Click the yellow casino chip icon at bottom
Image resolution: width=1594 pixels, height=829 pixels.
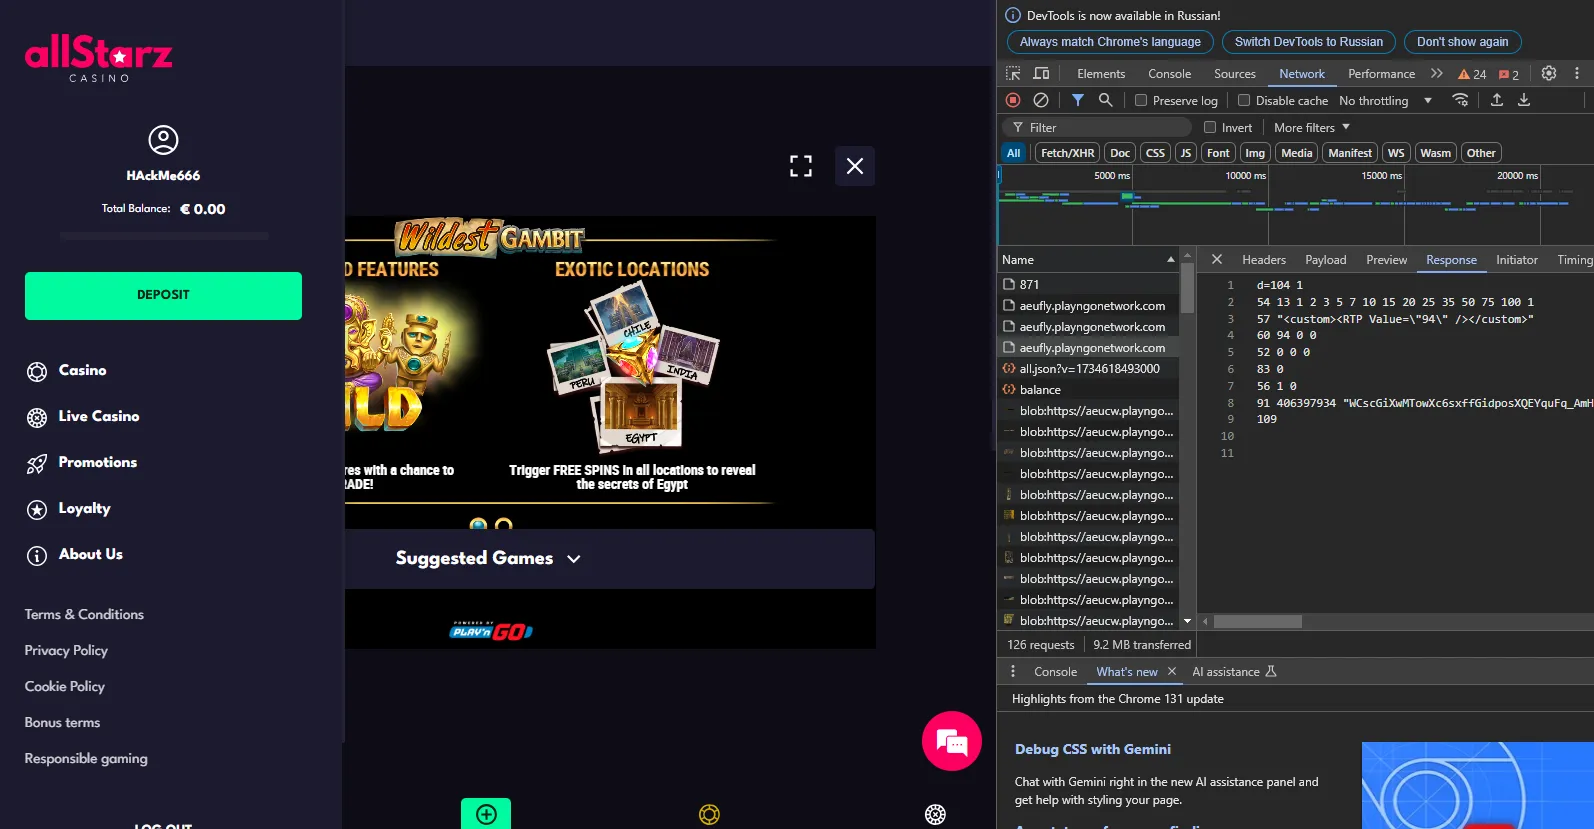tap(709, 814)
